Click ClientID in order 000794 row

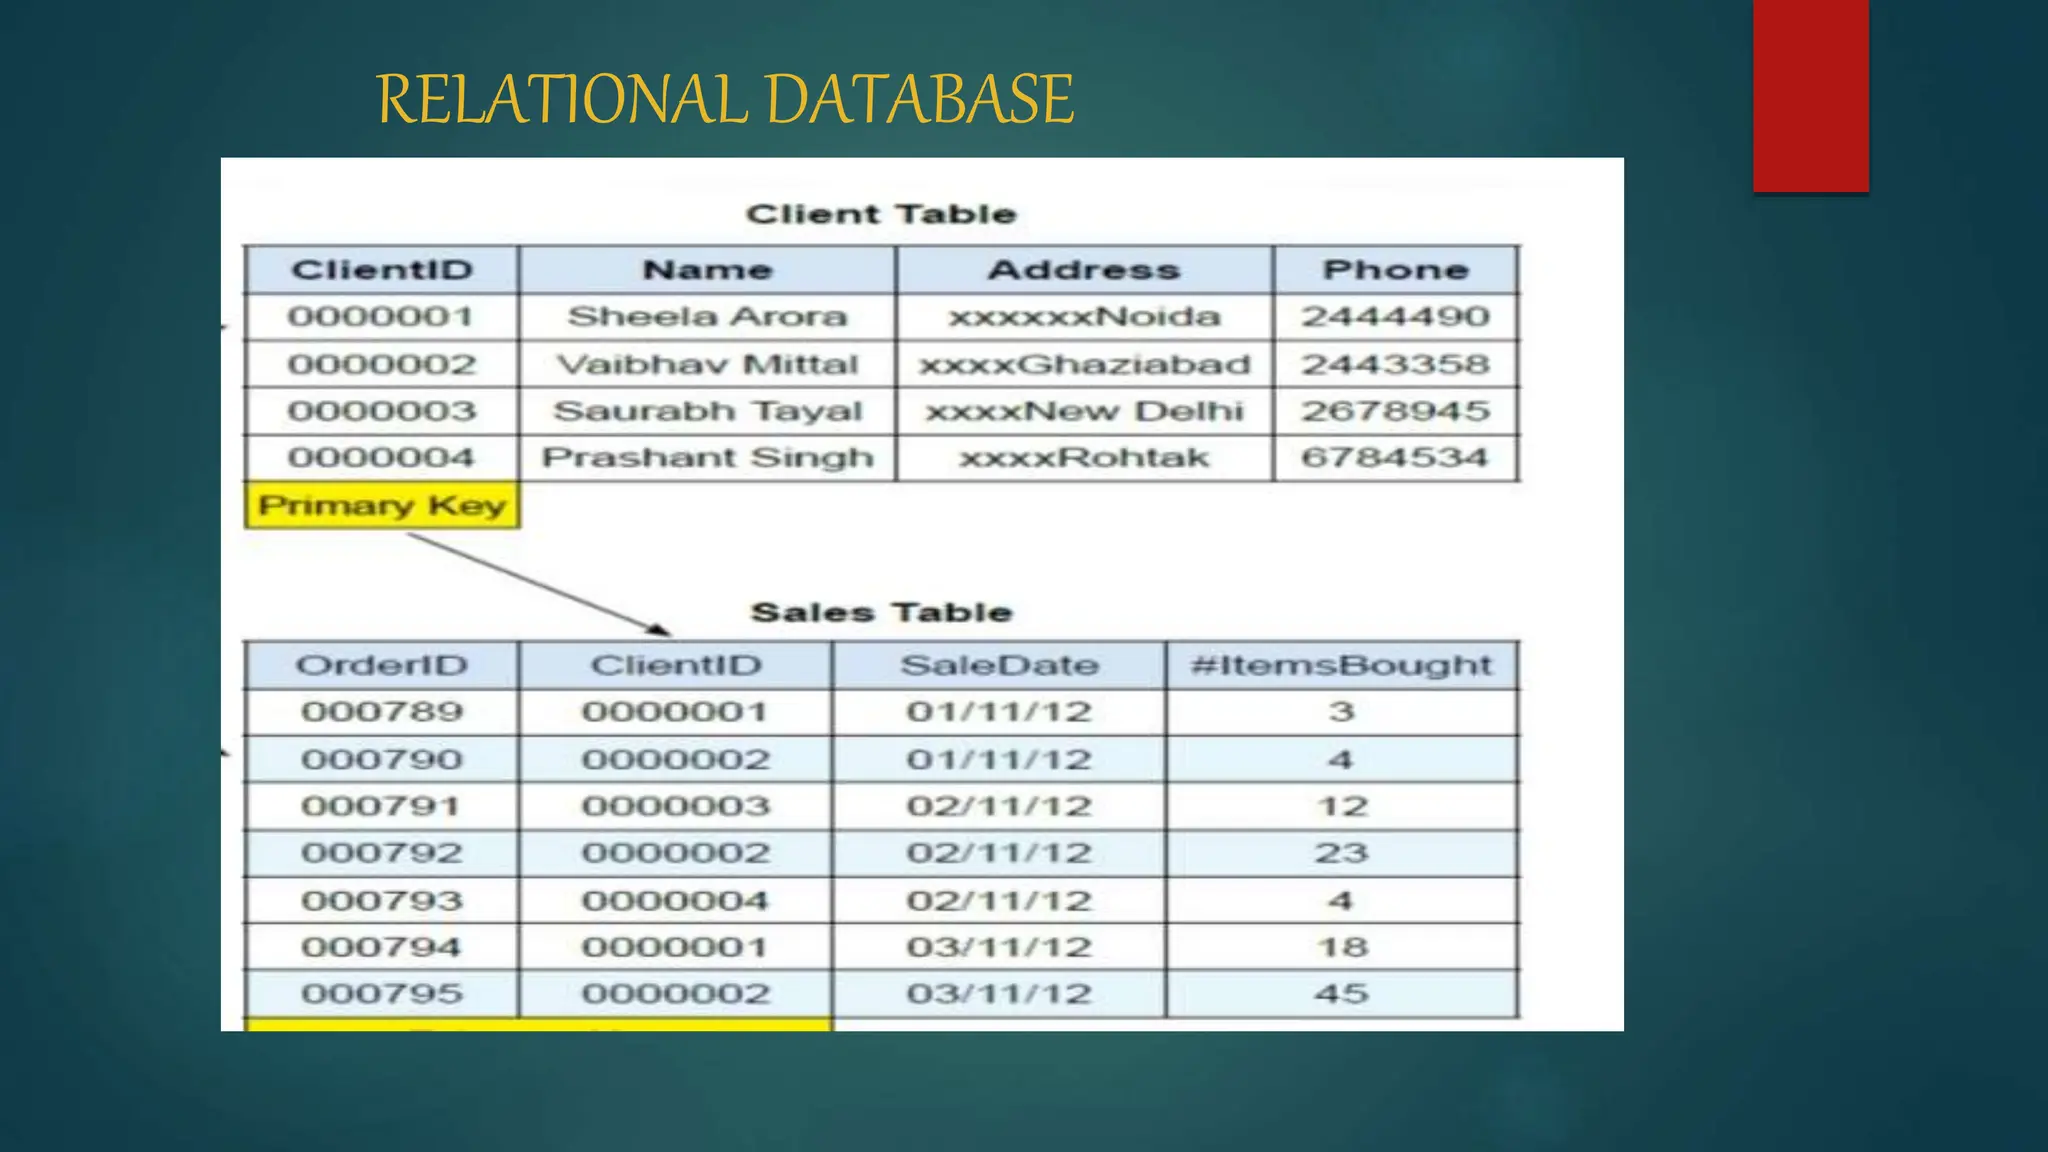(x=675, y=947)
